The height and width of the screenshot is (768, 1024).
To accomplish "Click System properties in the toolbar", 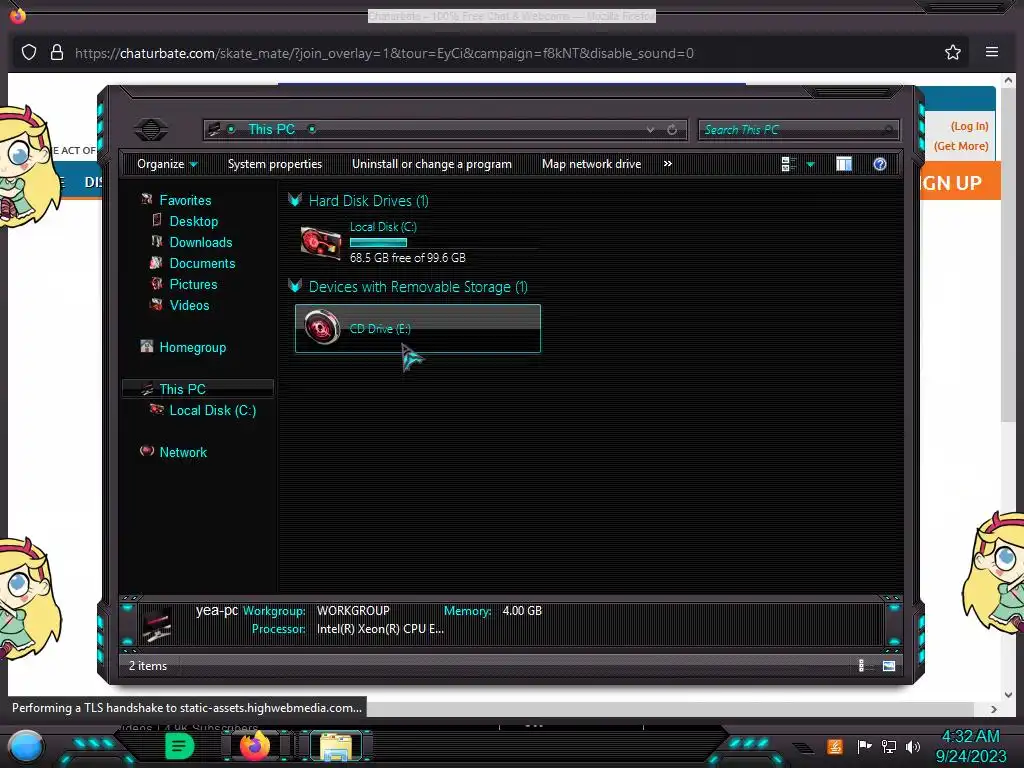I will click(275, 164).
